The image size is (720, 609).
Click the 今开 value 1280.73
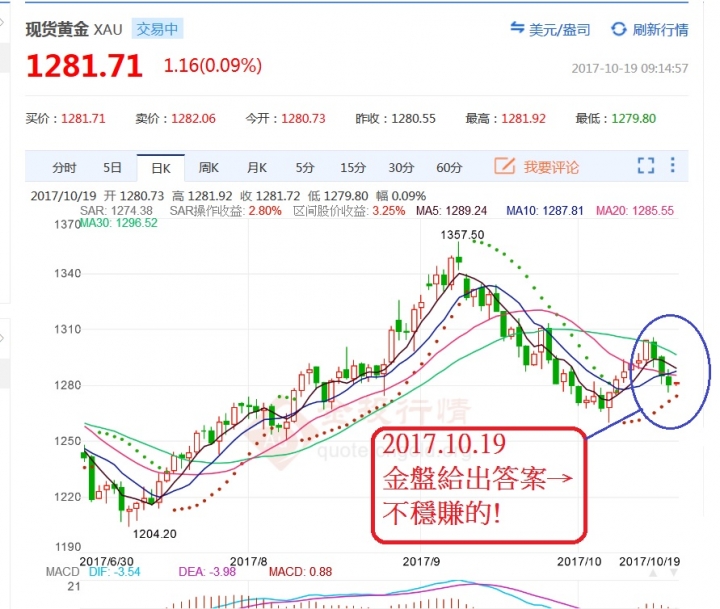coord(303,118)
